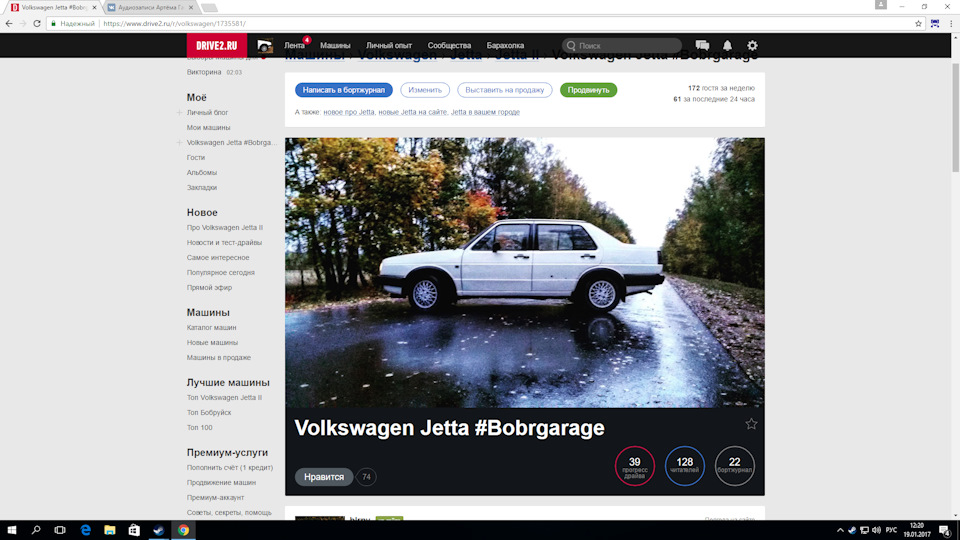Expand plus next to Volkswagen Jetta #Bobrga
Screen dimensions: 960x540
[x=179, y=143]
